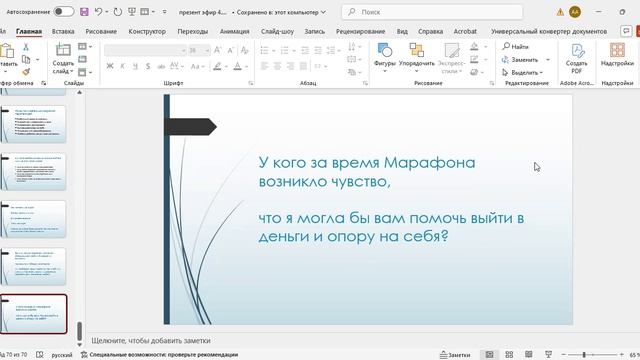640x360 pixels.
Task: Click the Justify alignment icon
Action: coord(303,66)
